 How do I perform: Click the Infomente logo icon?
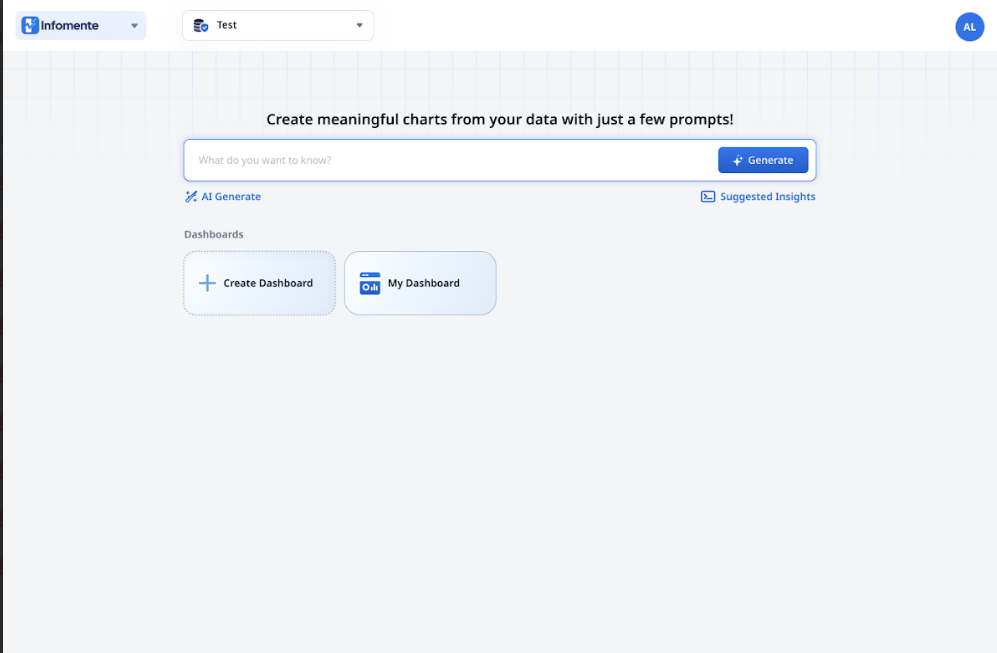click(30, 25)
